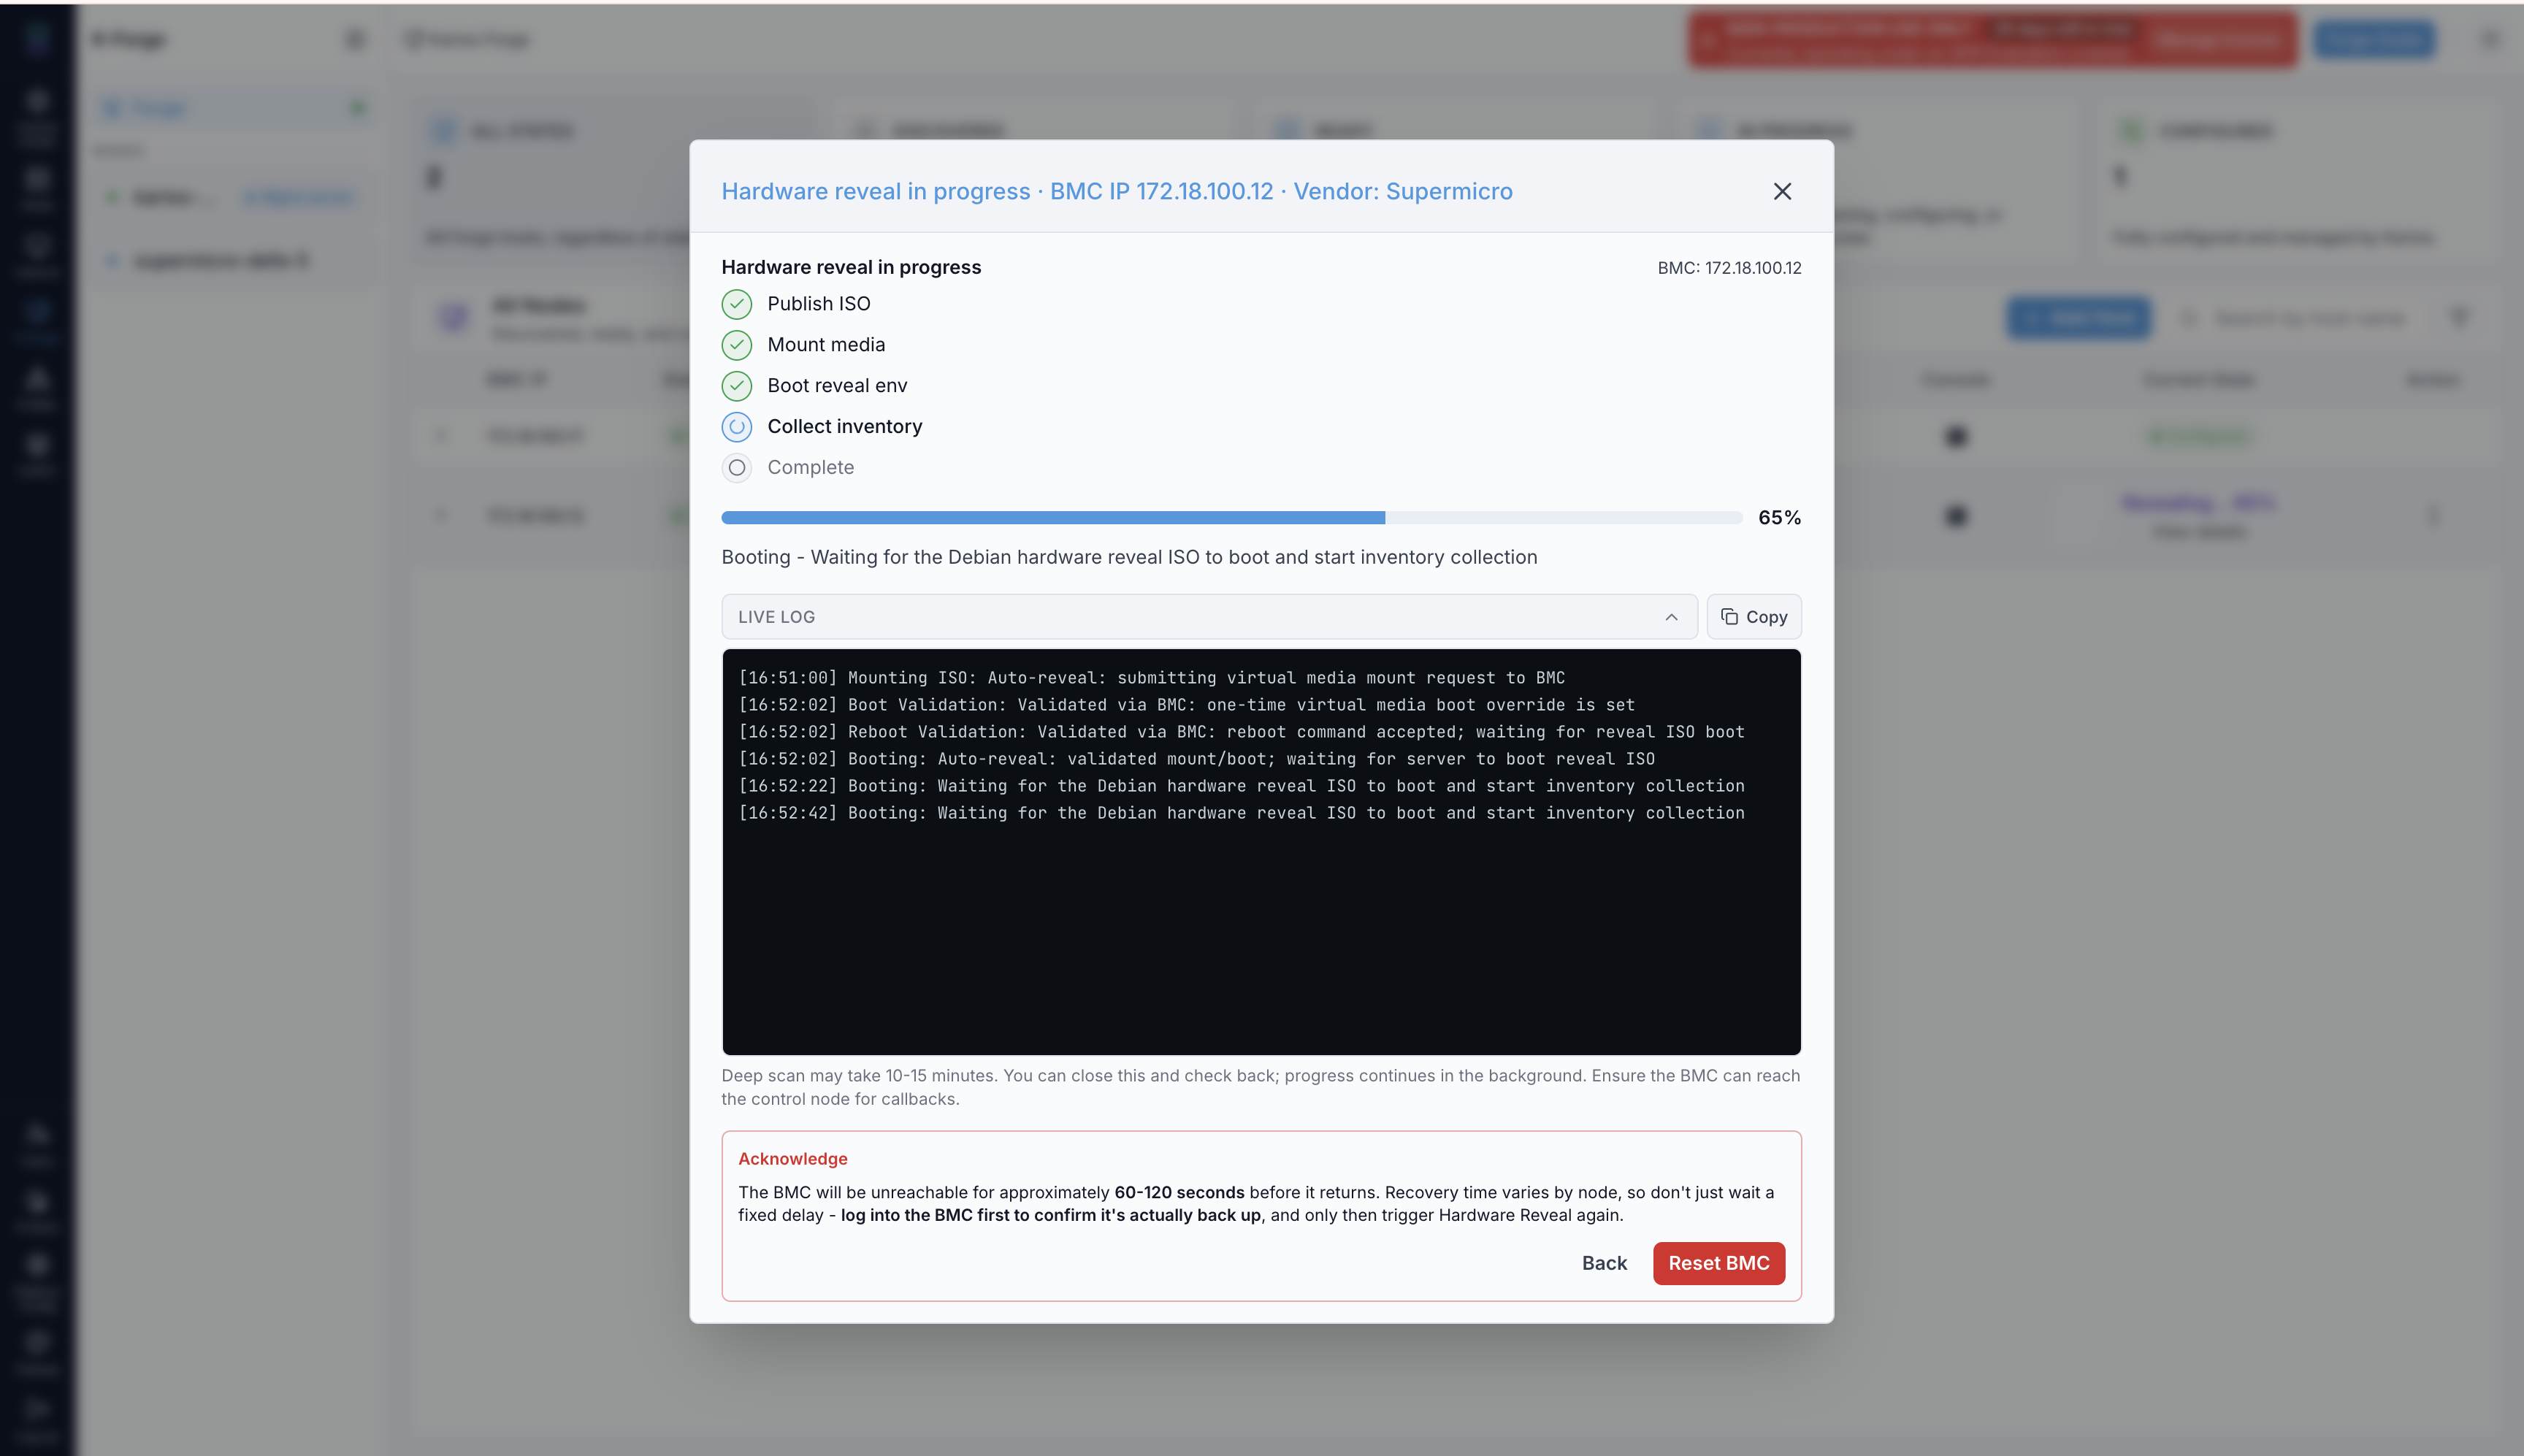
Task: Select the 16:51:00 Mounting ISO log line
Action: pyautogui.click(x=1152, y=678)
